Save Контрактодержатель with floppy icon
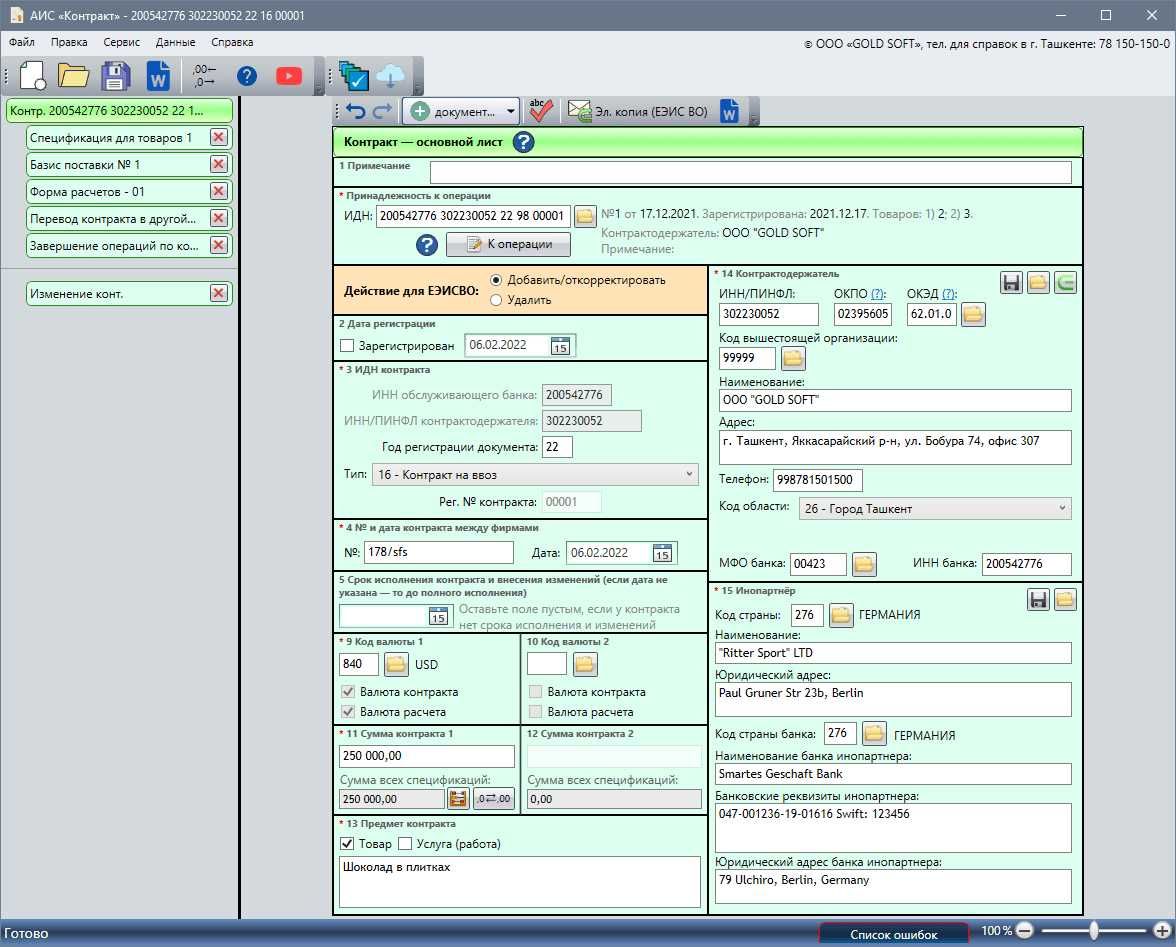The image size is (1176, 947). point(1011,283)
